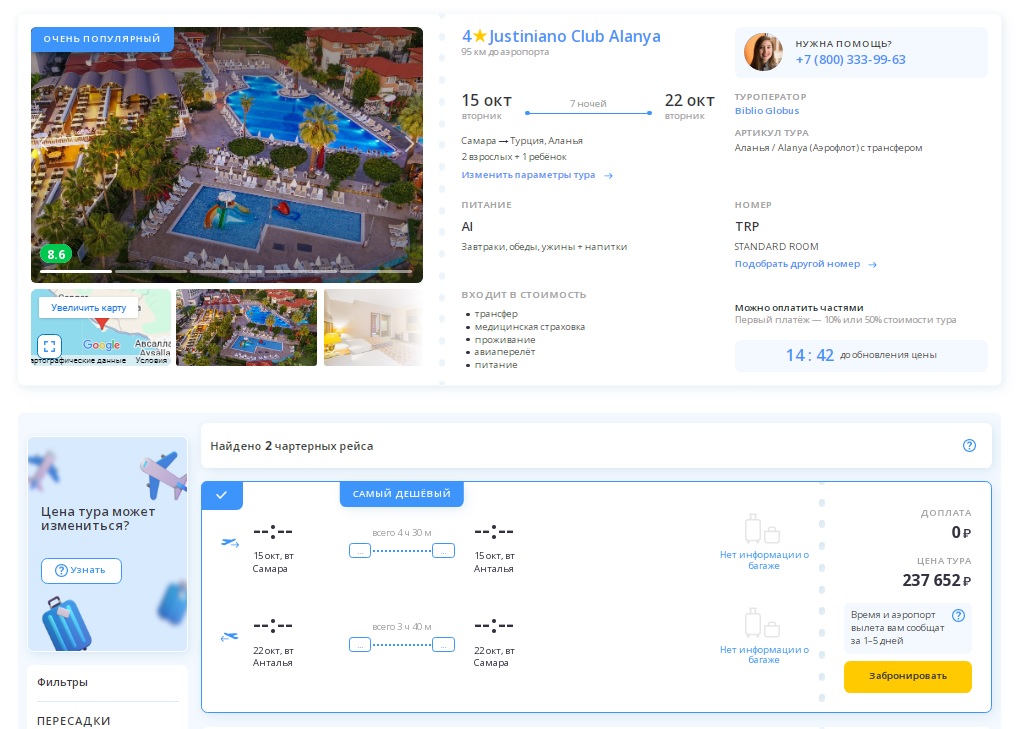Click the selected flight checkmark box

222,495
